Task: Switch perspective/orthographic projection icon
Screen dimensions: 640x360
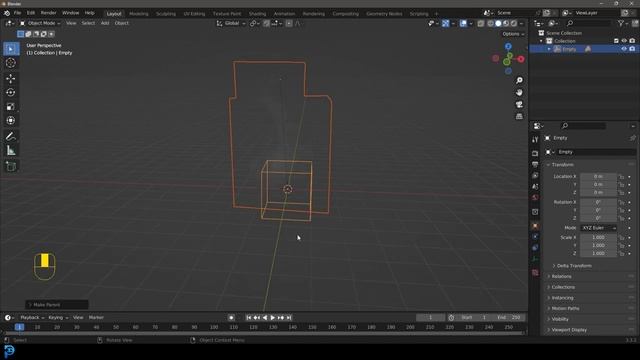Action: [x=519, y=117]
